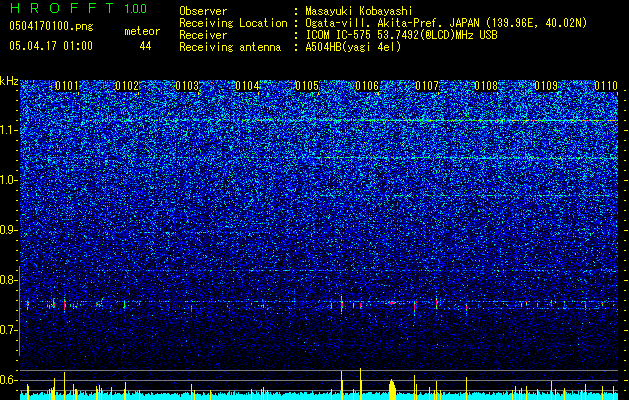Click the 0104 time marker

pos(247,86)
